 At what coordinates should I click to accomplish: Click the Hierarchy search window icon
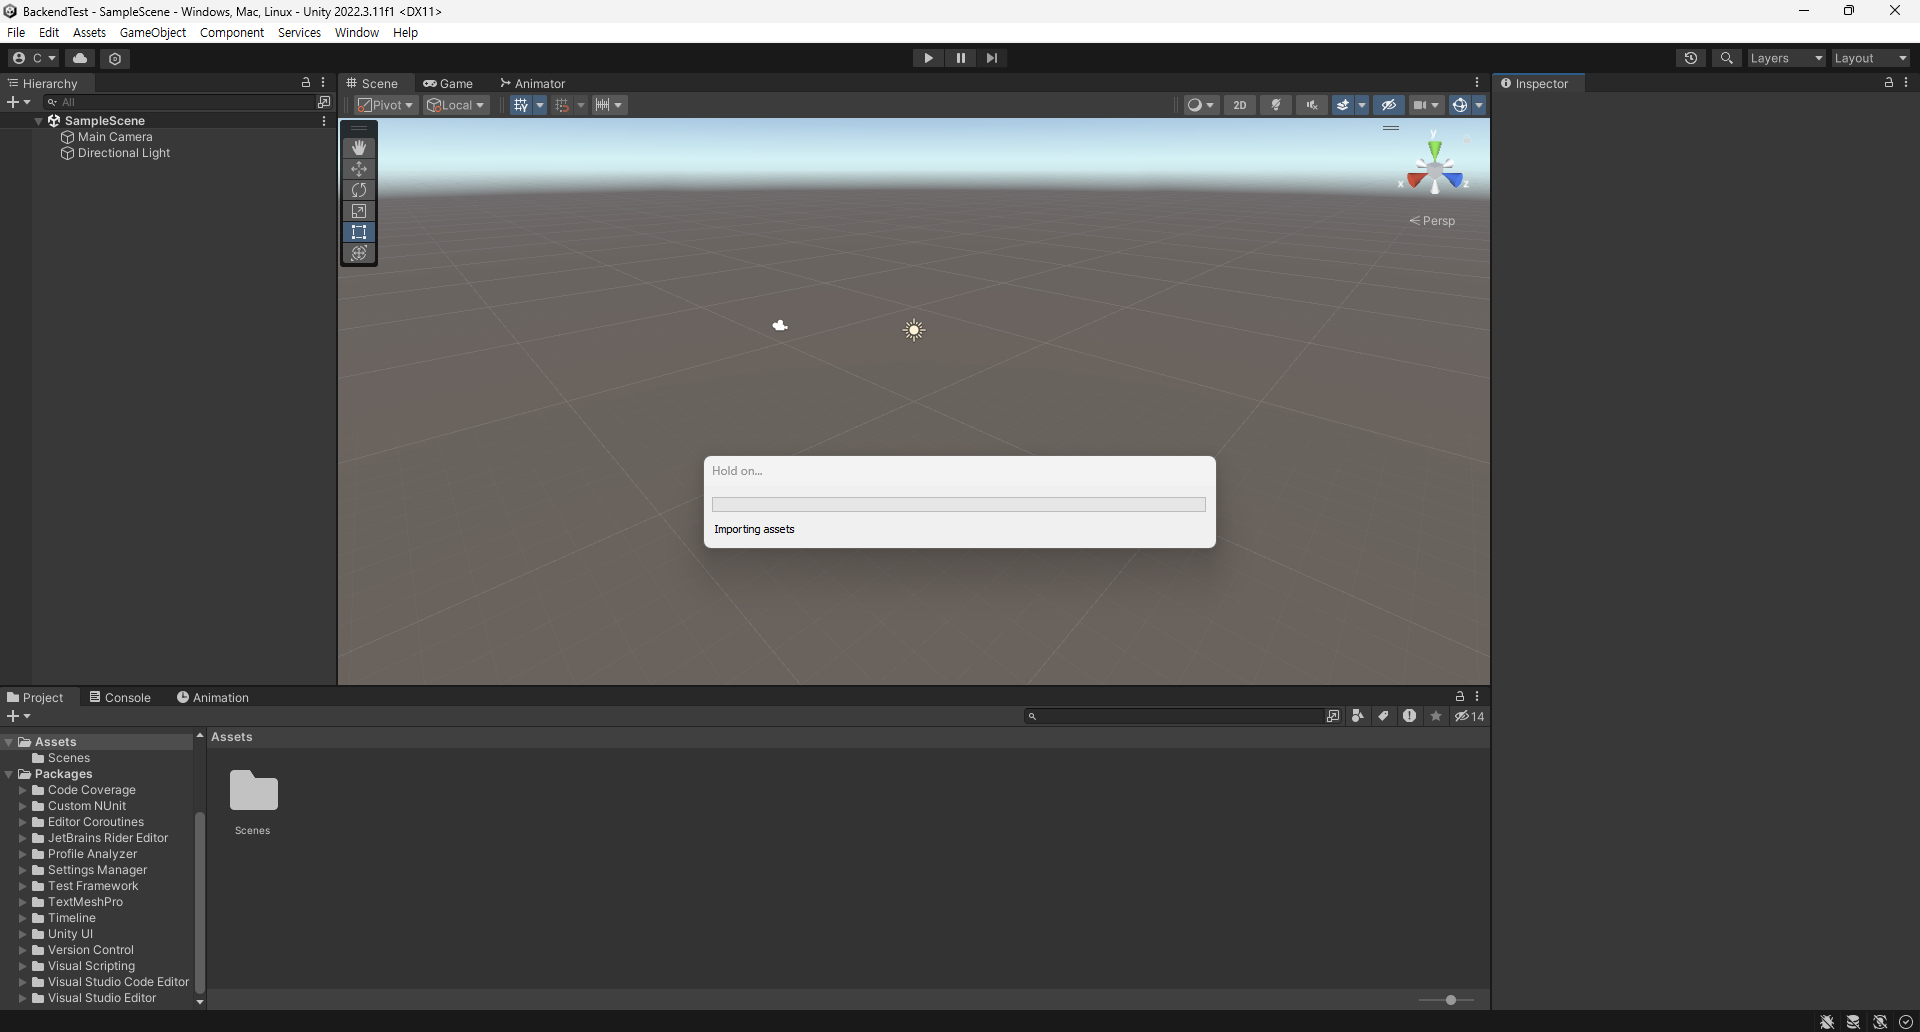coord(323,102)
